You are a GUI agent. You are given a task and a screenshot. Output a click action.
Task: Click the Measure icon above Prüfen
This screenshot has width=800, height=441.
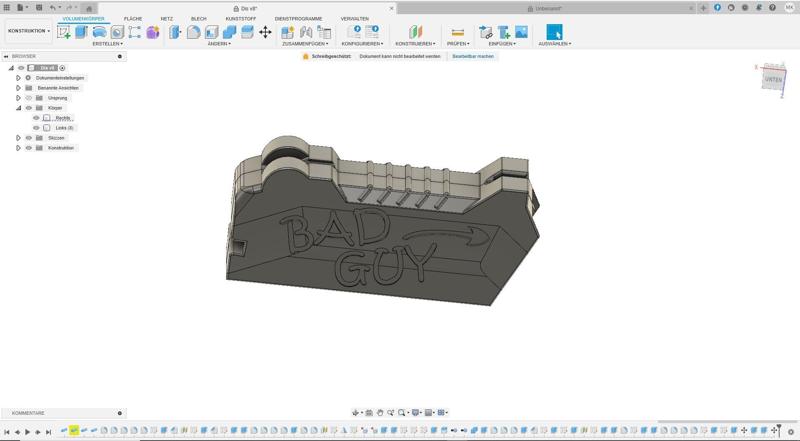[457, 32]
